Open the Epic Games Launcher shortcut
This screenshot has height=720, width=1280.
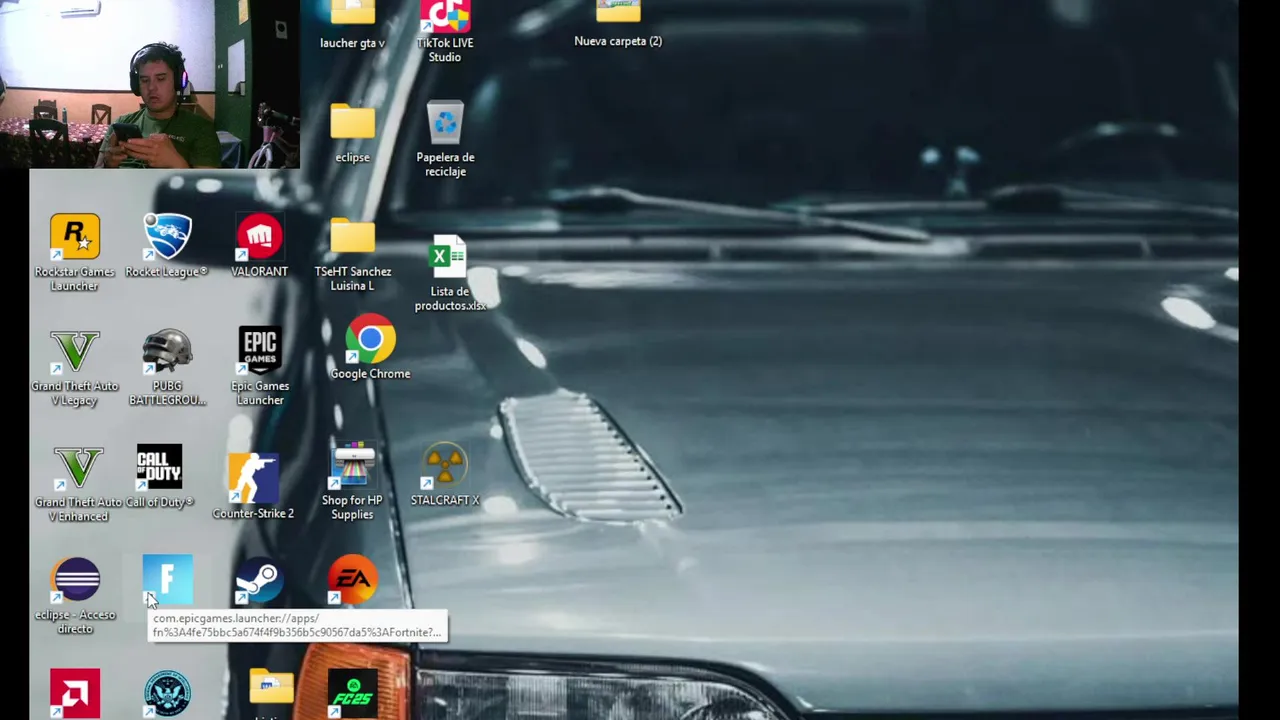pyautogui.click(x=259, y=352)
